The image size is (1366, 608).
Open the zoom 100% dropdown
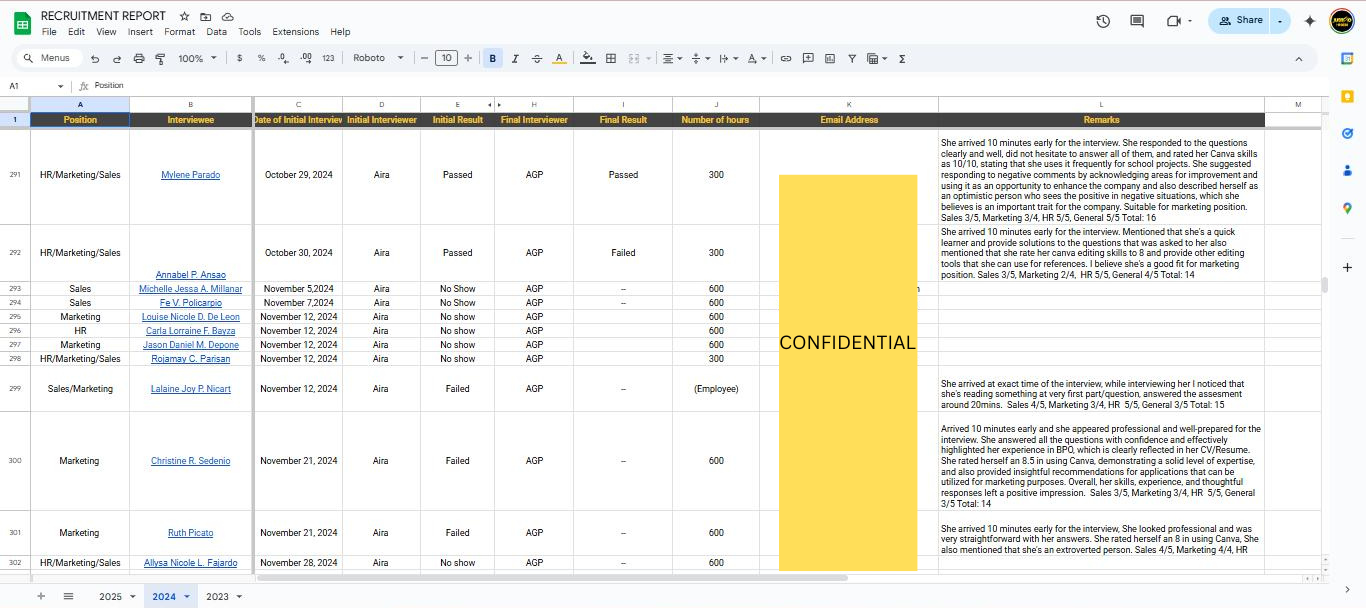(197, 59)
